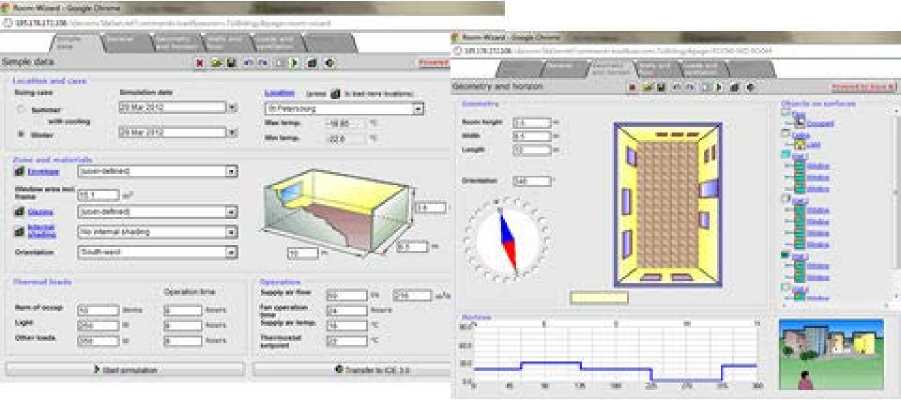Viewport: 901px width, 400px height.
Task: Click the Num of occup input field
Action: 98,310
